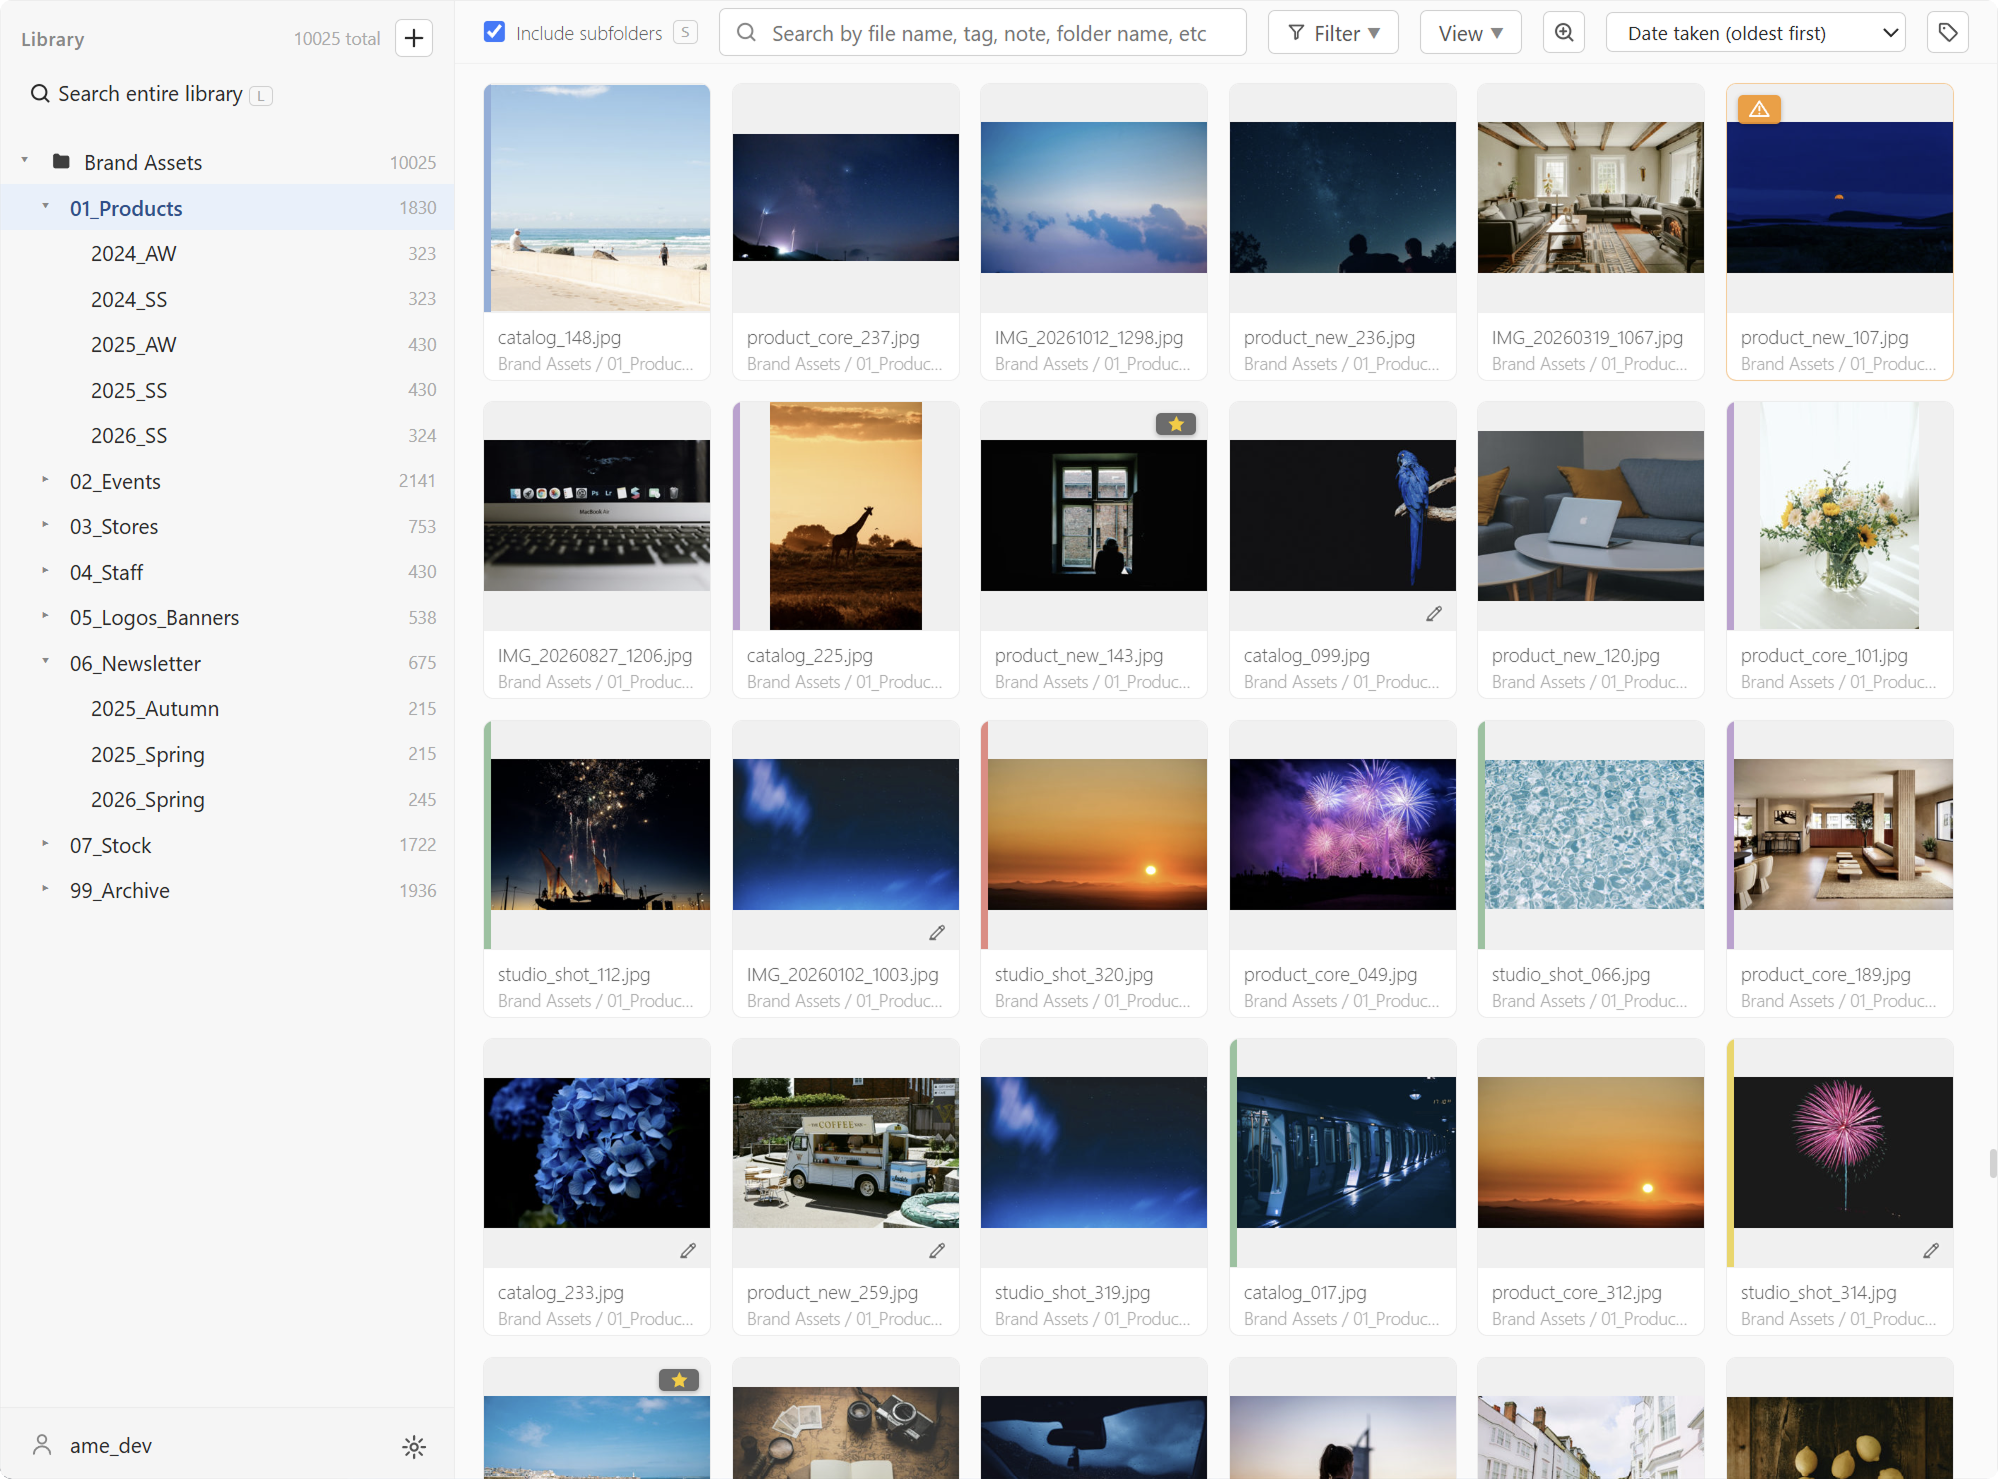Screen dimensions: 1998x1479
Task: Select the catalog_233.jpg hydrangea thumbnail
Action: click(x=597, y=1152)
